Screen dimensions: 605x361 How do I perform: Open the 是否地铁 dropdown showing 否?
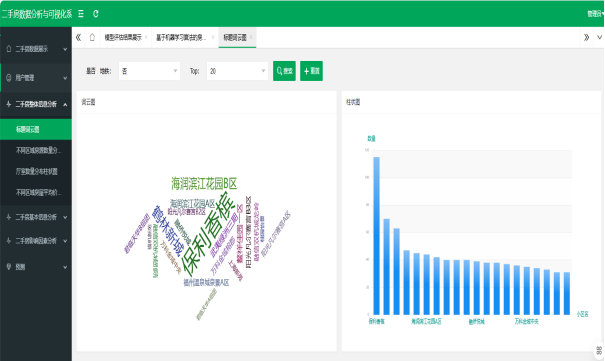tap(149, 71)
